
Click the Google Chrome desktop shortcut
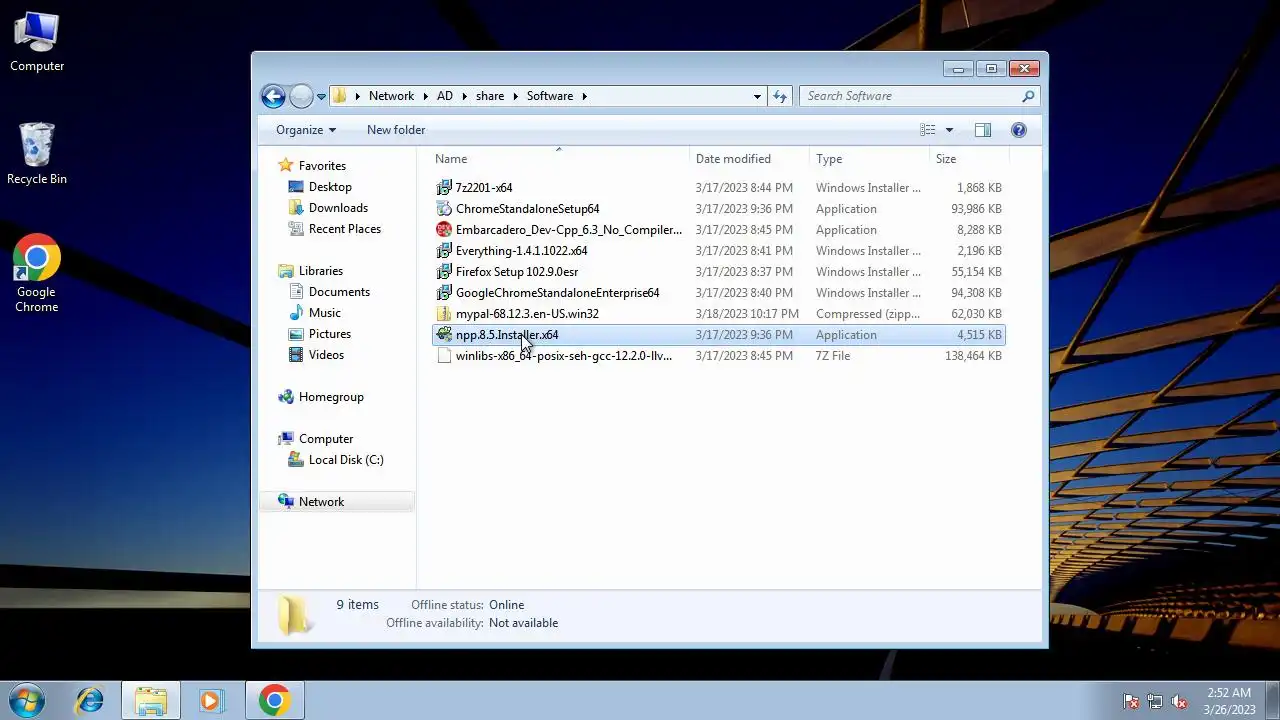point(37,274)
